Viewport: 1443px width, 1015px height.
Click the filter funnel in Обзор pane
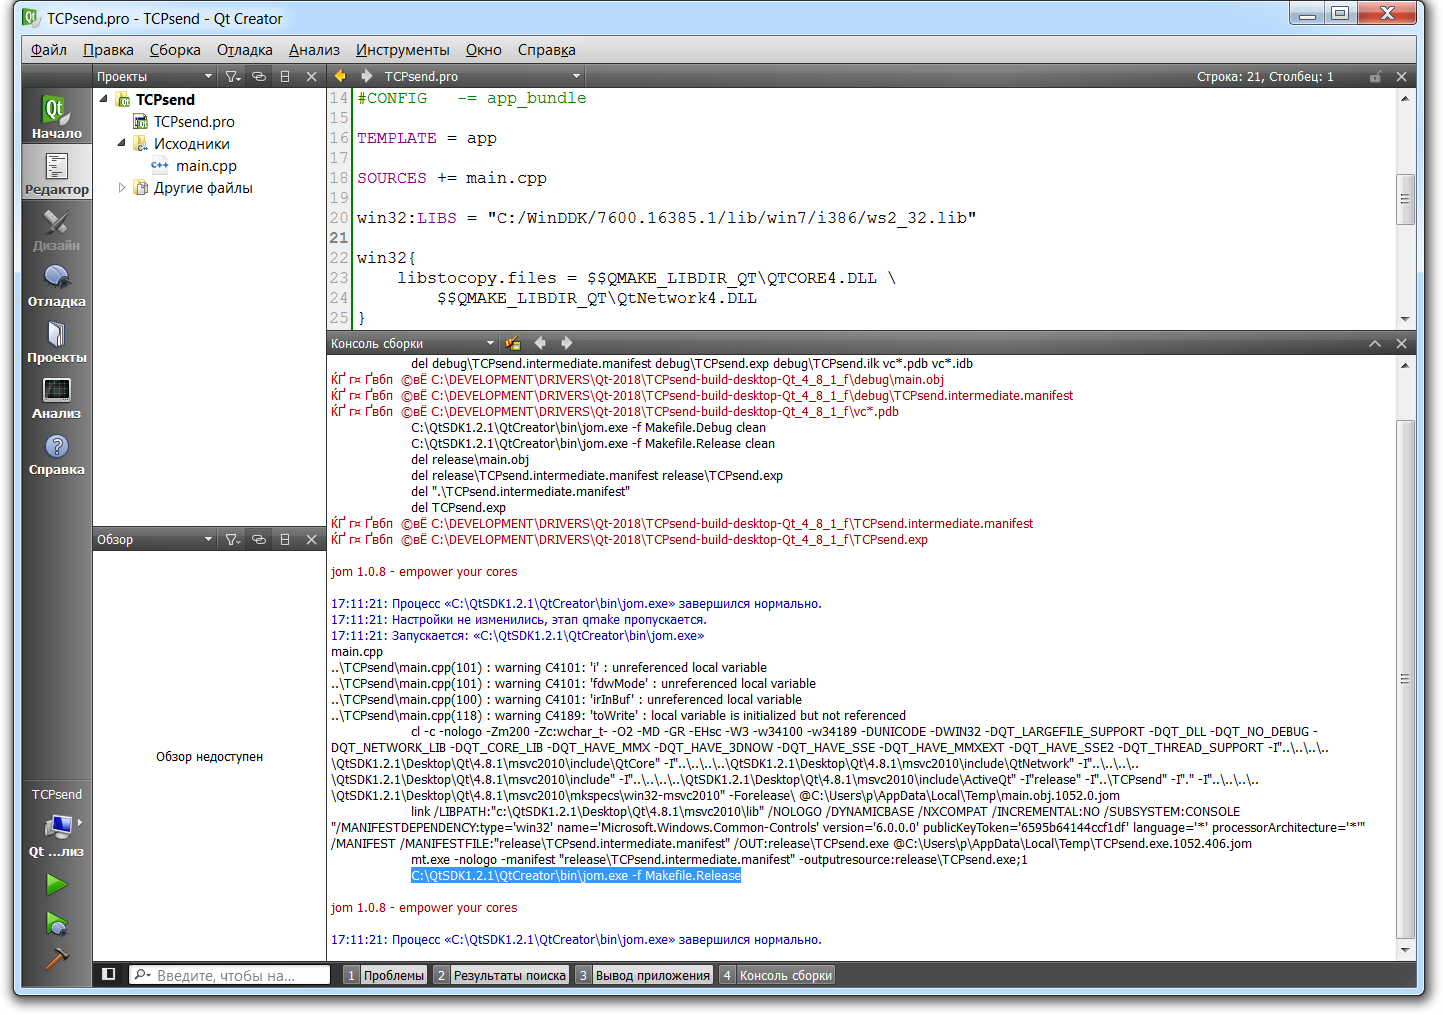[233, 539]
